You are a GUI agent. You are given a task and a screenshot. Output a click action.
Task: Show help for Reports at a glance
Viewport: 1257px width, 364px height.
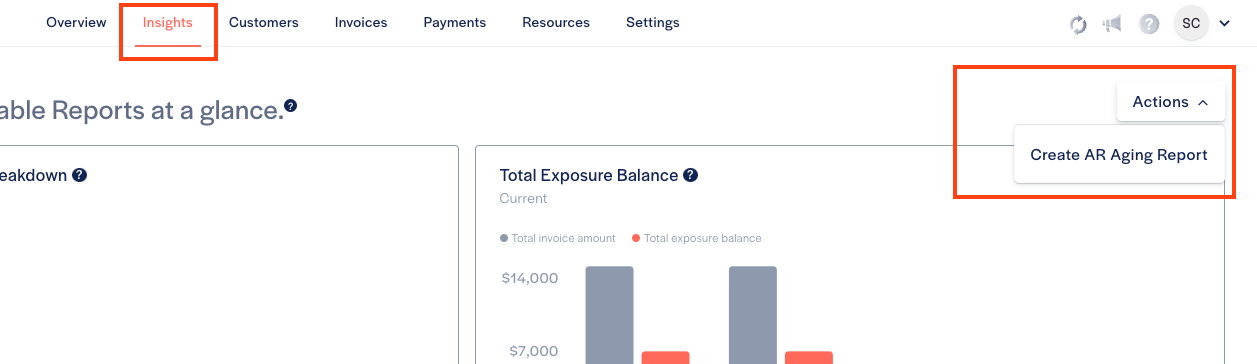(290, 105)
